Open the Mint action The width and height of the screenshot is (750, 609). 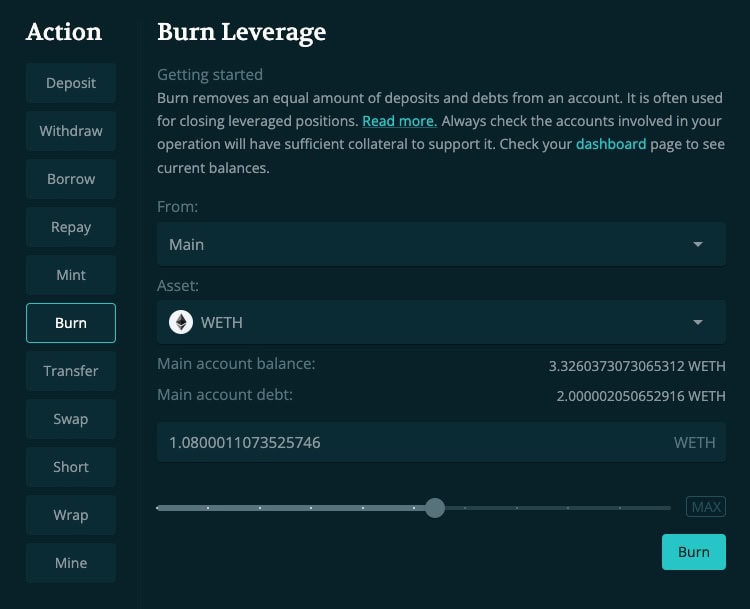[x=71, y=275]
